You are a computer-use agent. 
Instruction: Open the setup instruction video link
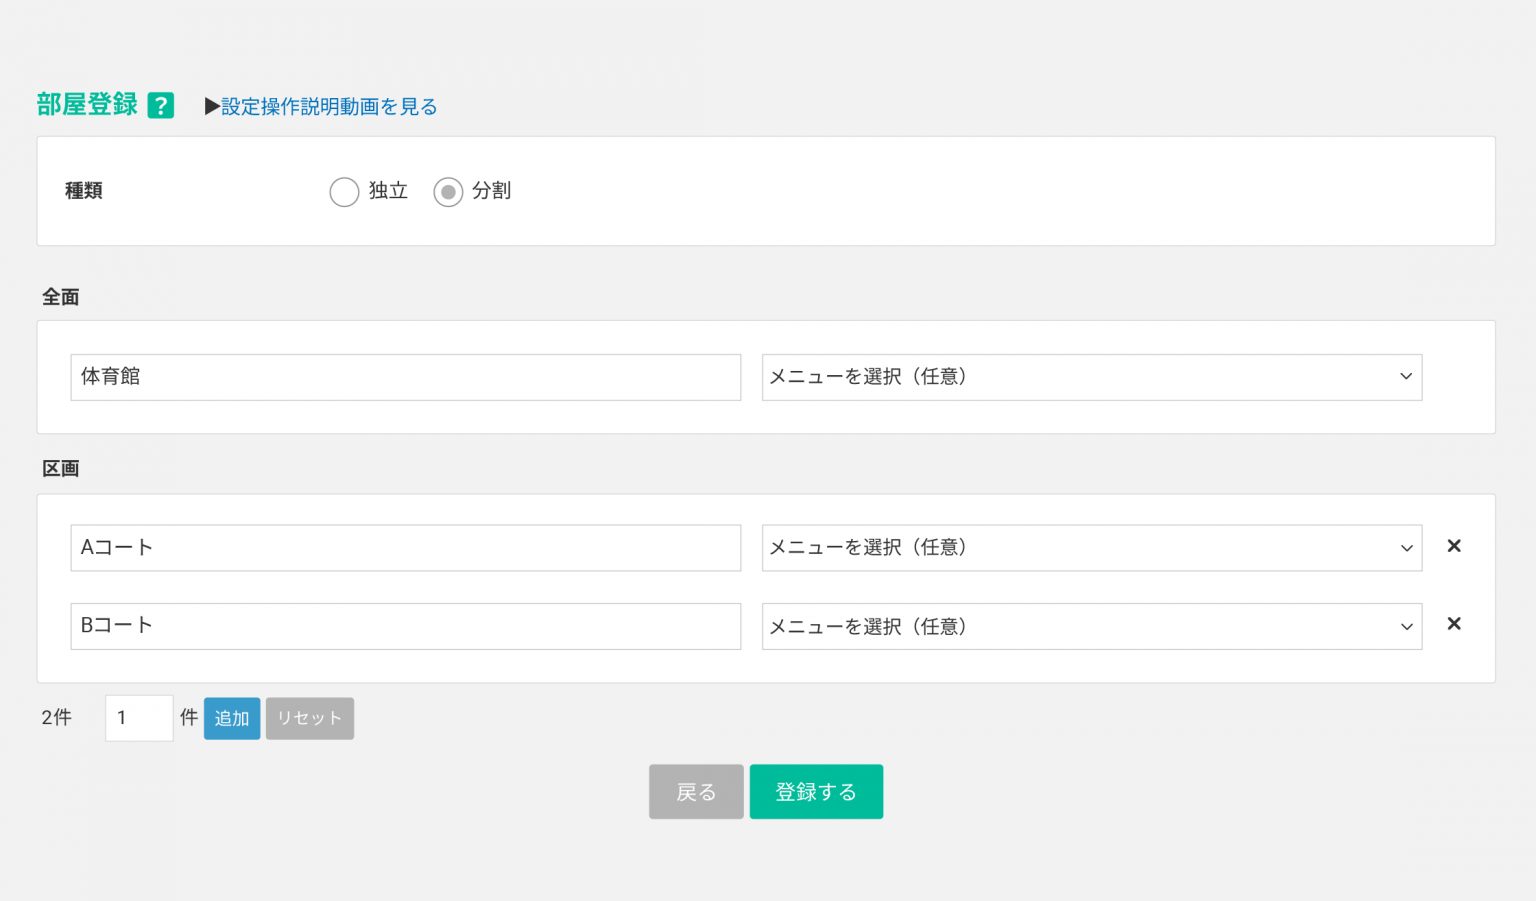click(x=329, y=107)
